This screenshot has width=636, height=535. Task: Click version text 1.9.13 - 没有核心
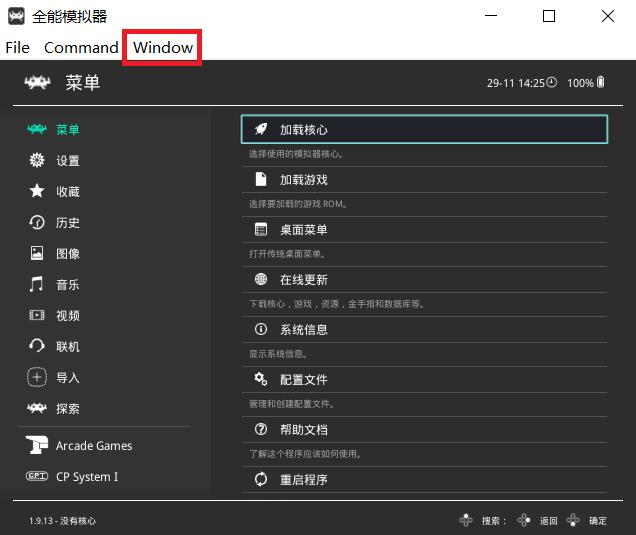coord(62,521)
